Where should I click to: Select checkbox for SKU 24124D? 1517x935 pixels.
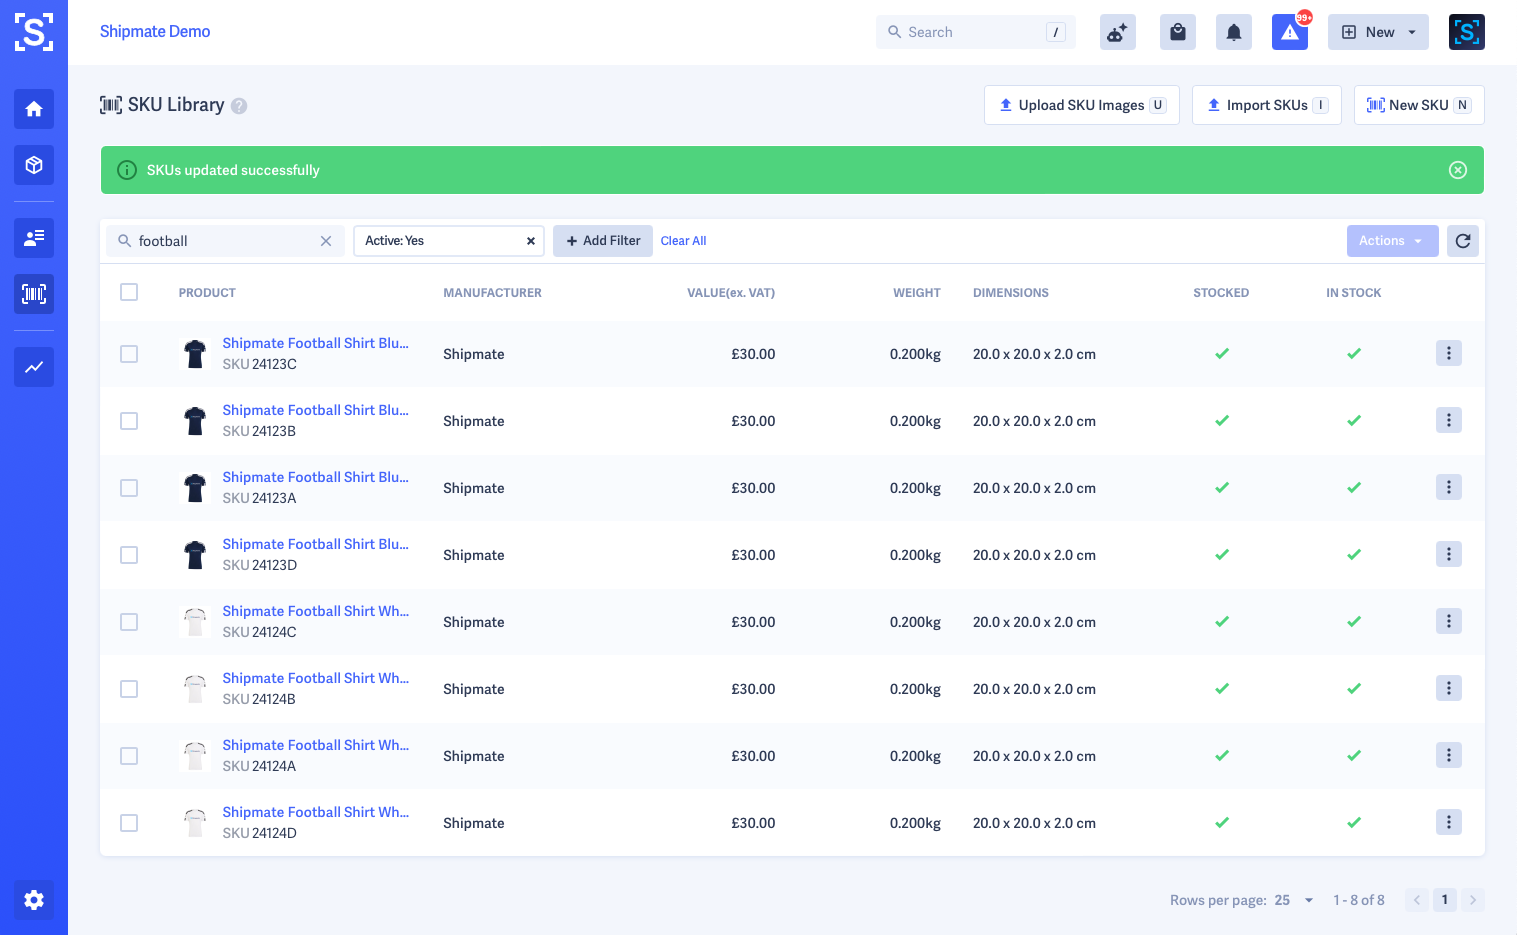pyautogui.click(x=129, y=823)
